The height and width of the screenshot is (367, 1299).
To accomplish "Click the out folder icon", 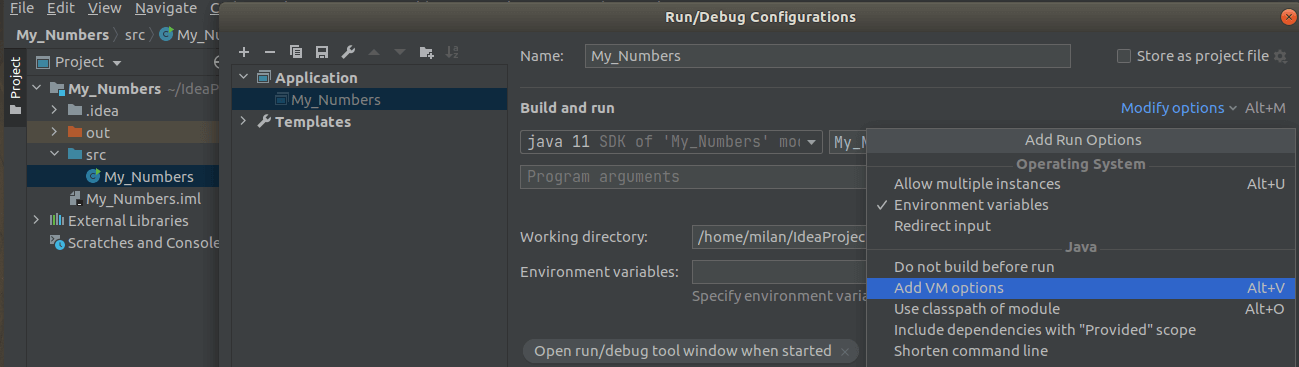I will (x=75, y=132).
